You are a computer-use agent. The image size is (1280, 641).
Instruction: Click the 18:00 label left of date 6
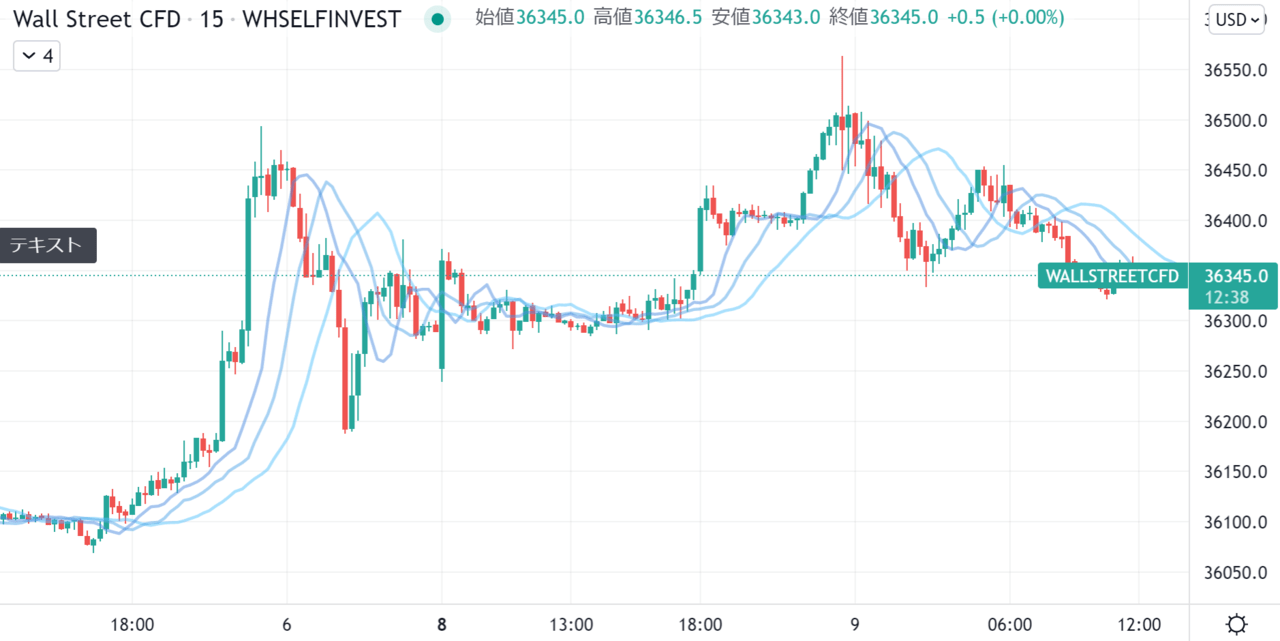[132, 625]
